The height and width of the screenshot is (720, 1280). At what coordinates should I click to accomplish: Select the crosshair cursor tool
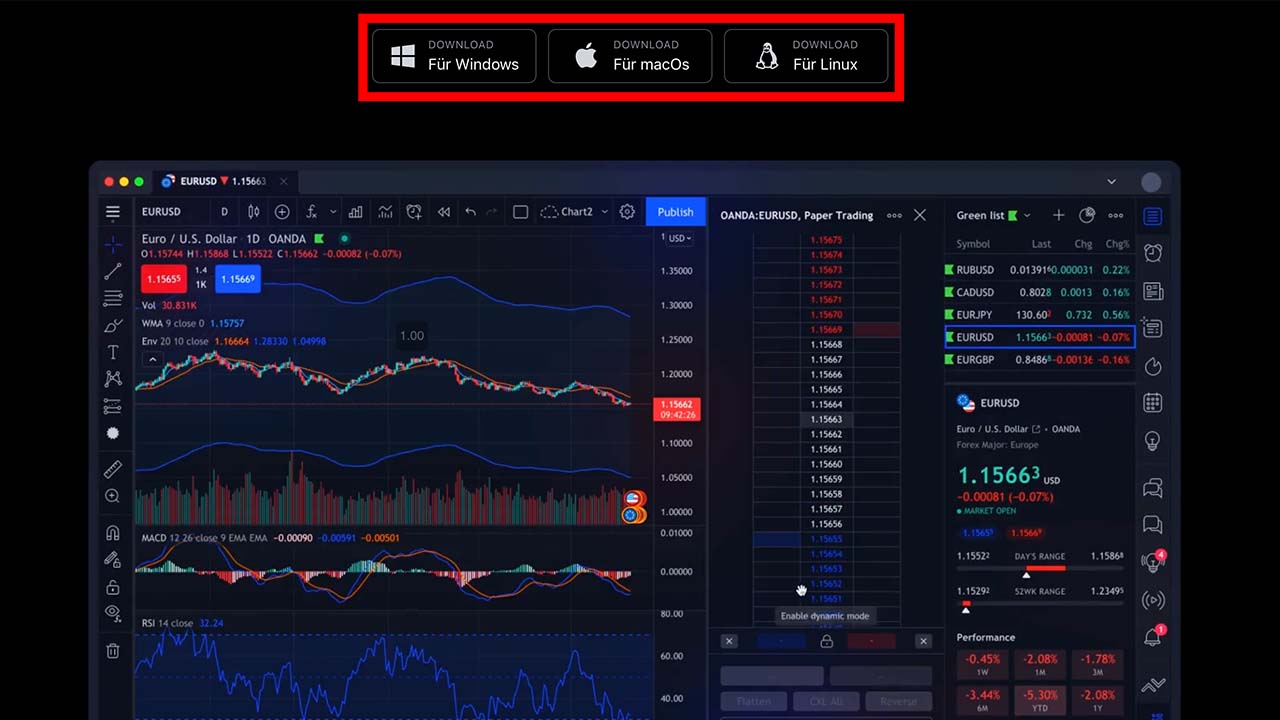click(113, 244)
